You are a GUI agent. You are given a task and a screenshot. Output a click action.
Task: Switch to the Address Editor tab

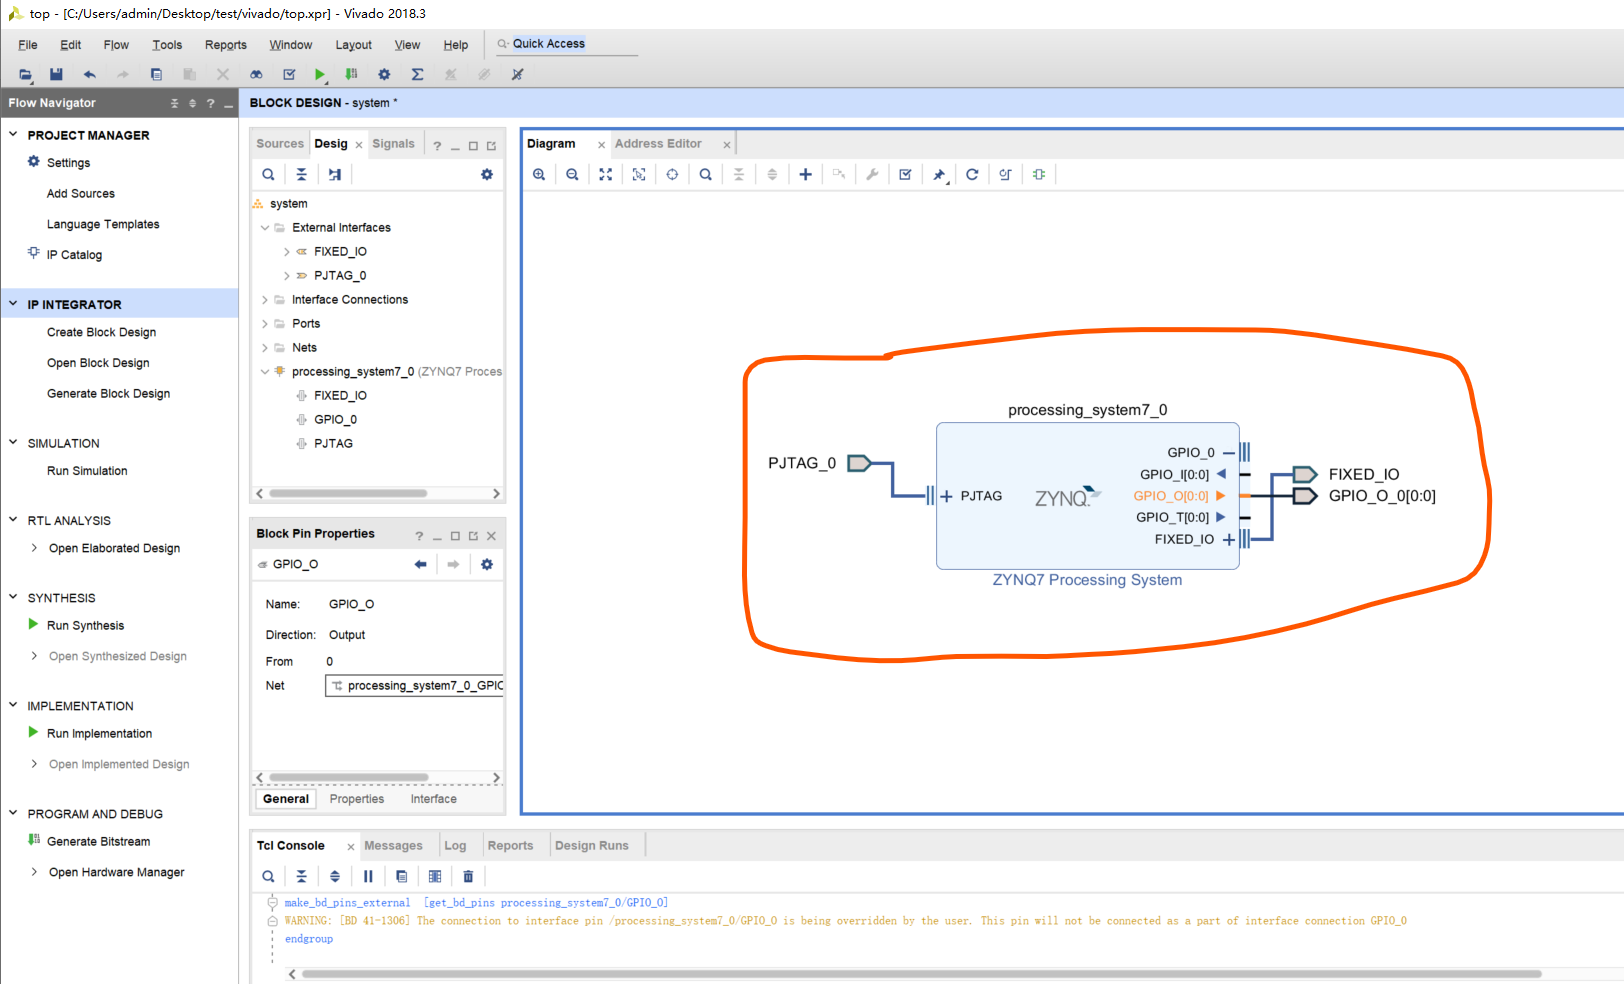tap(658, 144)
